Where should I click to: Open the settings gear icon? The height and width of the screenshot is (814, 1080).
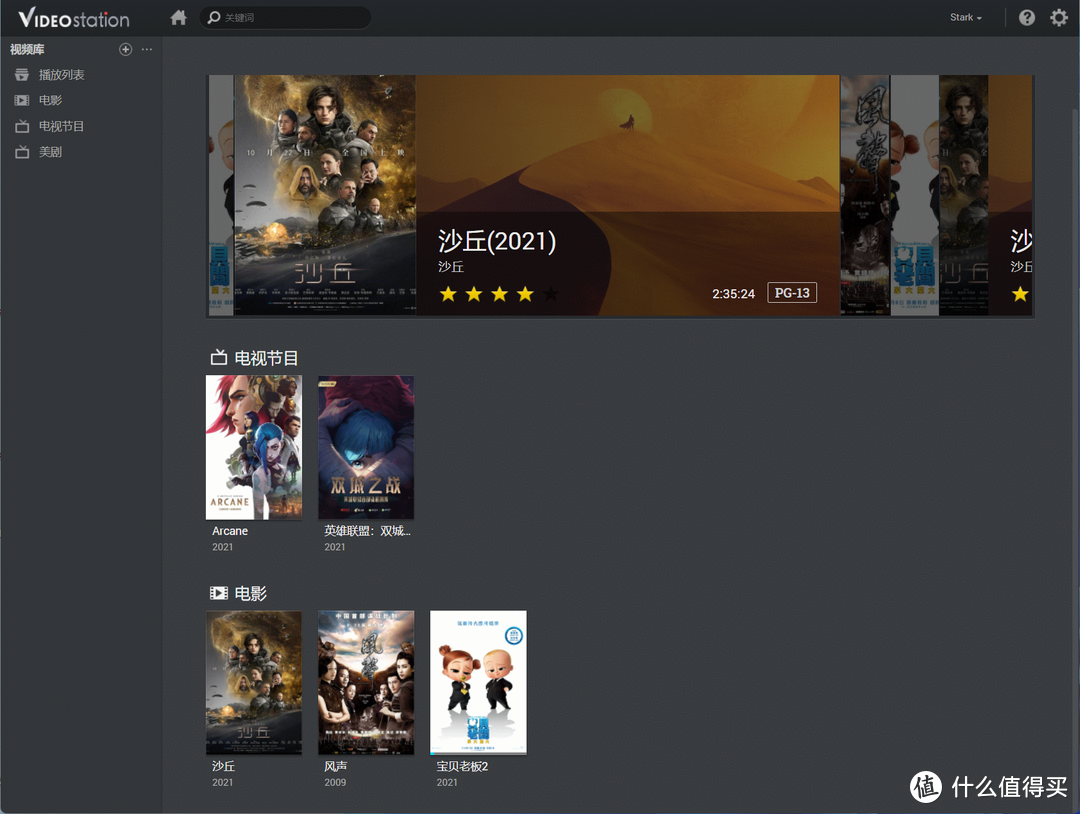point(1059,17)
